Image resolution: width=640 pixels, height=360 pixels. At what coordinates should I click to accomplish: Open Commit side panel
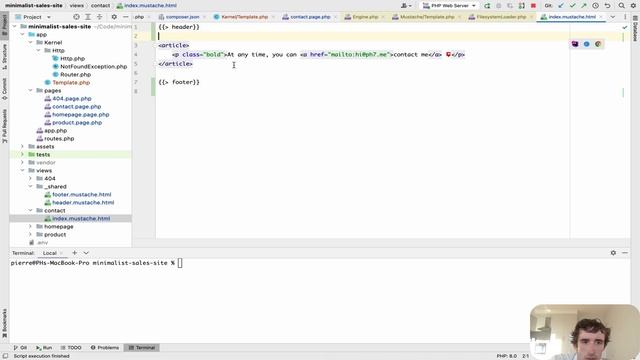coord(4,89)
